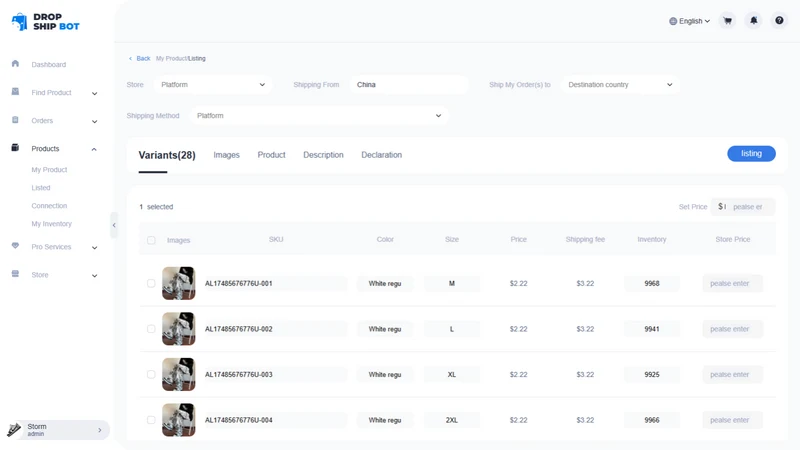The image size is (800, 450).
Task: Open the notifications bell
Action: pos(754,21)
